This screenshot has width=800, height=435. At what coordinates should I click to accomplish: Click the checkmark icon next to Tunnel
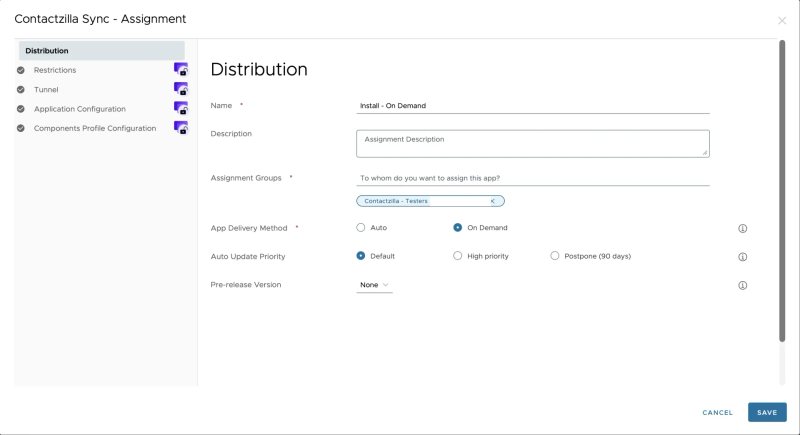click(x=20, y=89)
